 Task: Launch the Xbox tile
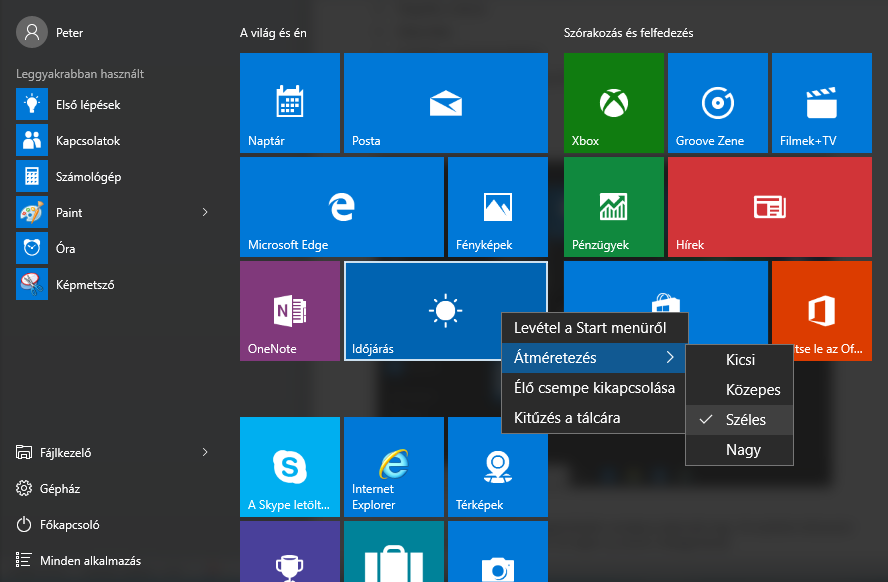(x=613, y=102)
